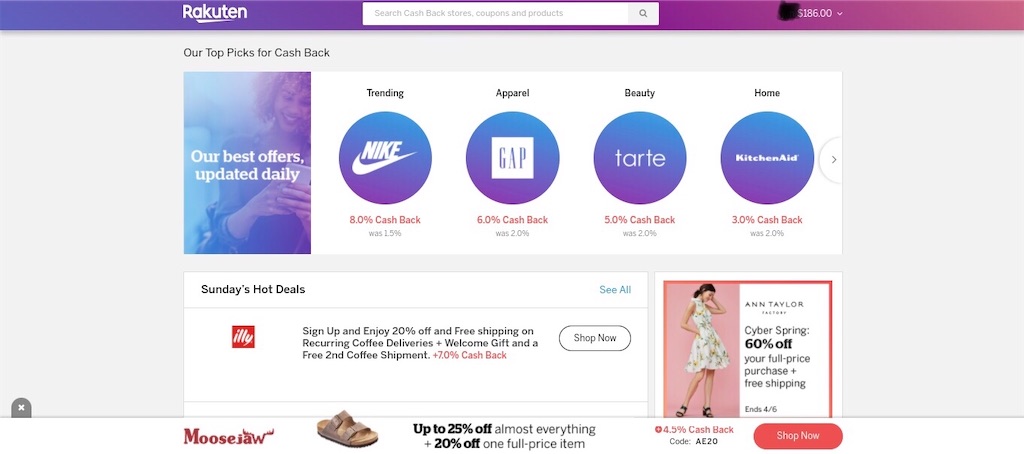Image resolution: width=1024 pixels, height=454 pixels.
Task: Click the red Moosejaw Shop Now button
Action: [798, 436]
